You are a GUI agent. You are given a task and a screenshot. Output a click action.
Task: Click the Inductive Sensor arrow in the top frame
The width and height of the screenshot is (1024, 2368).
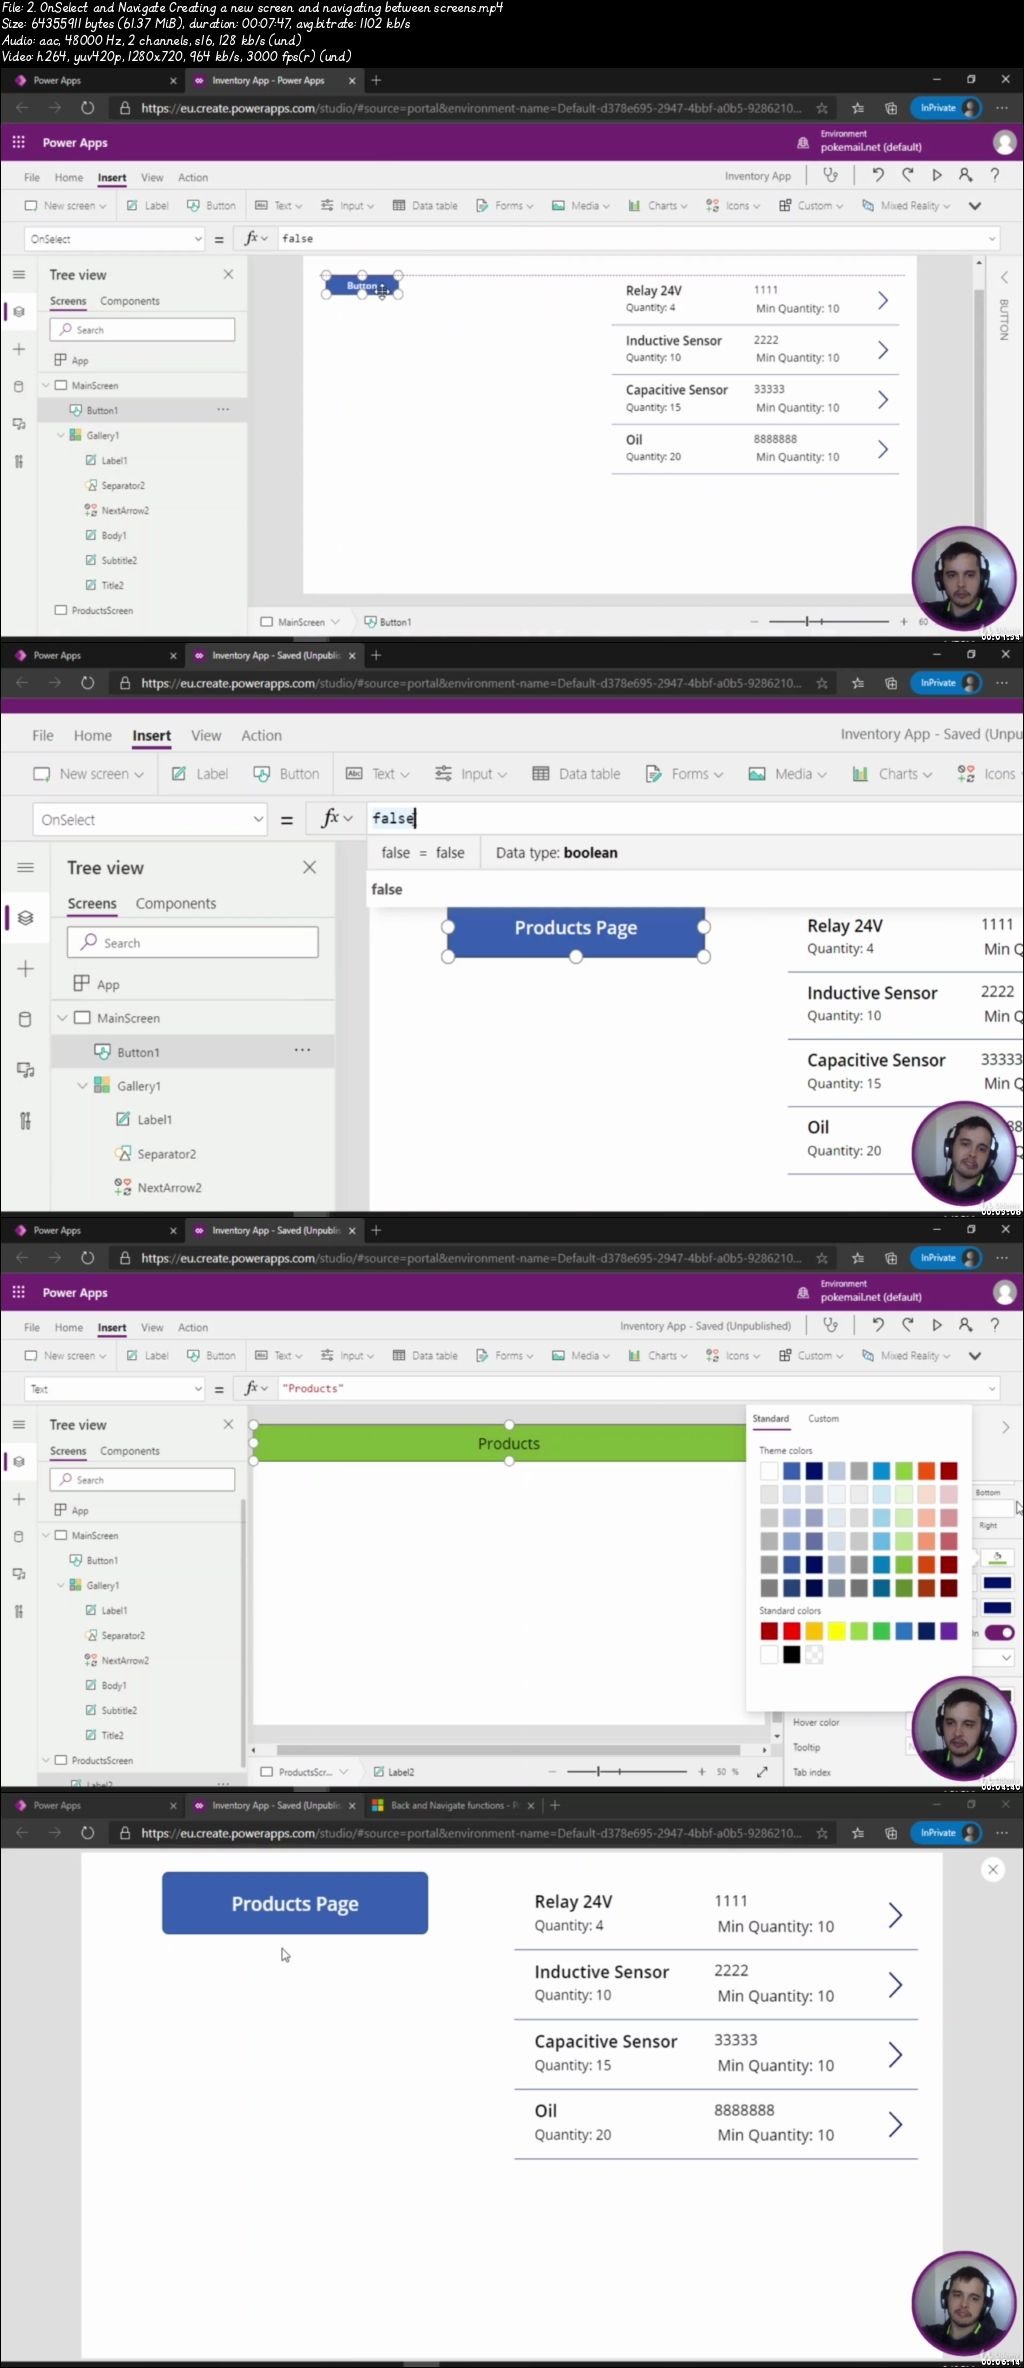[x=883, y=350]
